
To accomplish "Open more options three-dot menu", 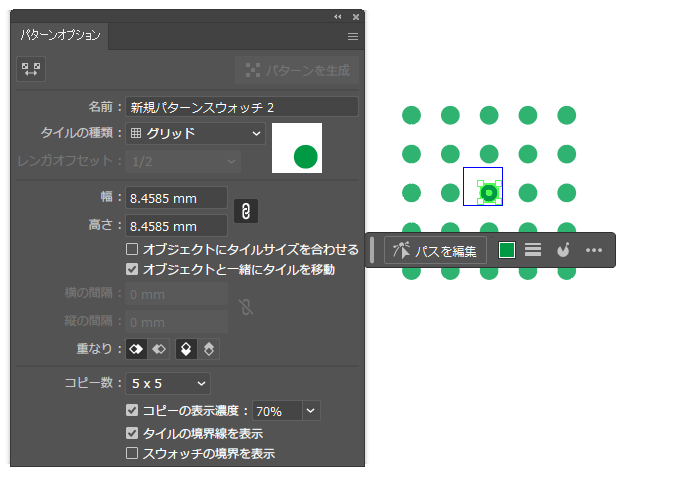I will [594, 250].
